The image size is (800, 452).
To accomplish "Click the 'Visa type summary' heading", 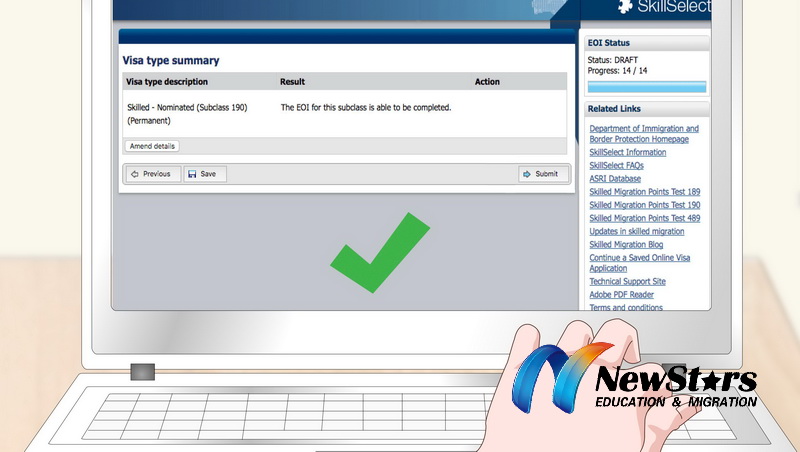I will click(x=171, y=61).
